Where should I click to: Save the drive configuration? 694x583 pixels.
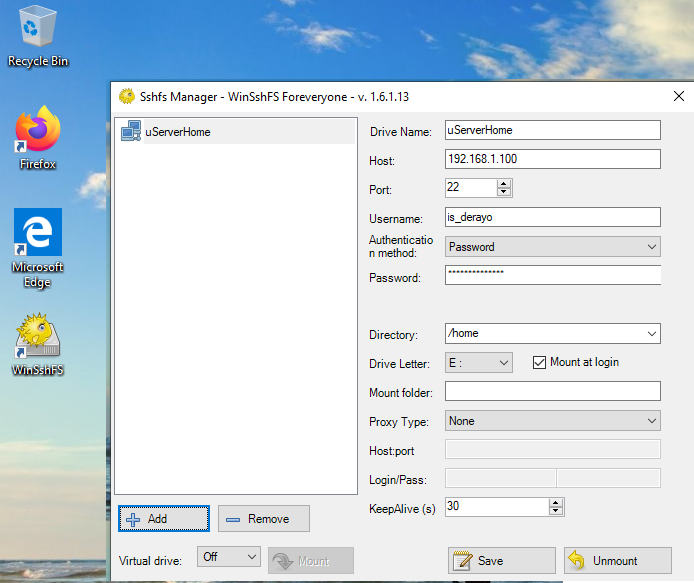(x=501, y=560)
